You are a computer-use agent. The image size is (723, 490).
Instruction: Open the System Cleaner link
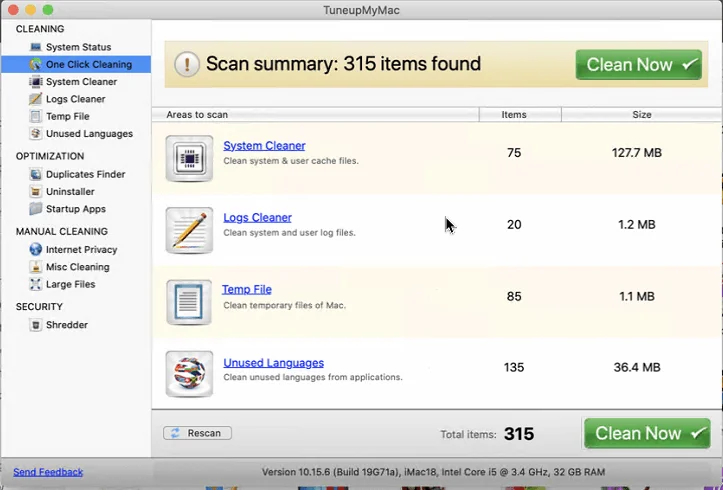tap(264, 146)
